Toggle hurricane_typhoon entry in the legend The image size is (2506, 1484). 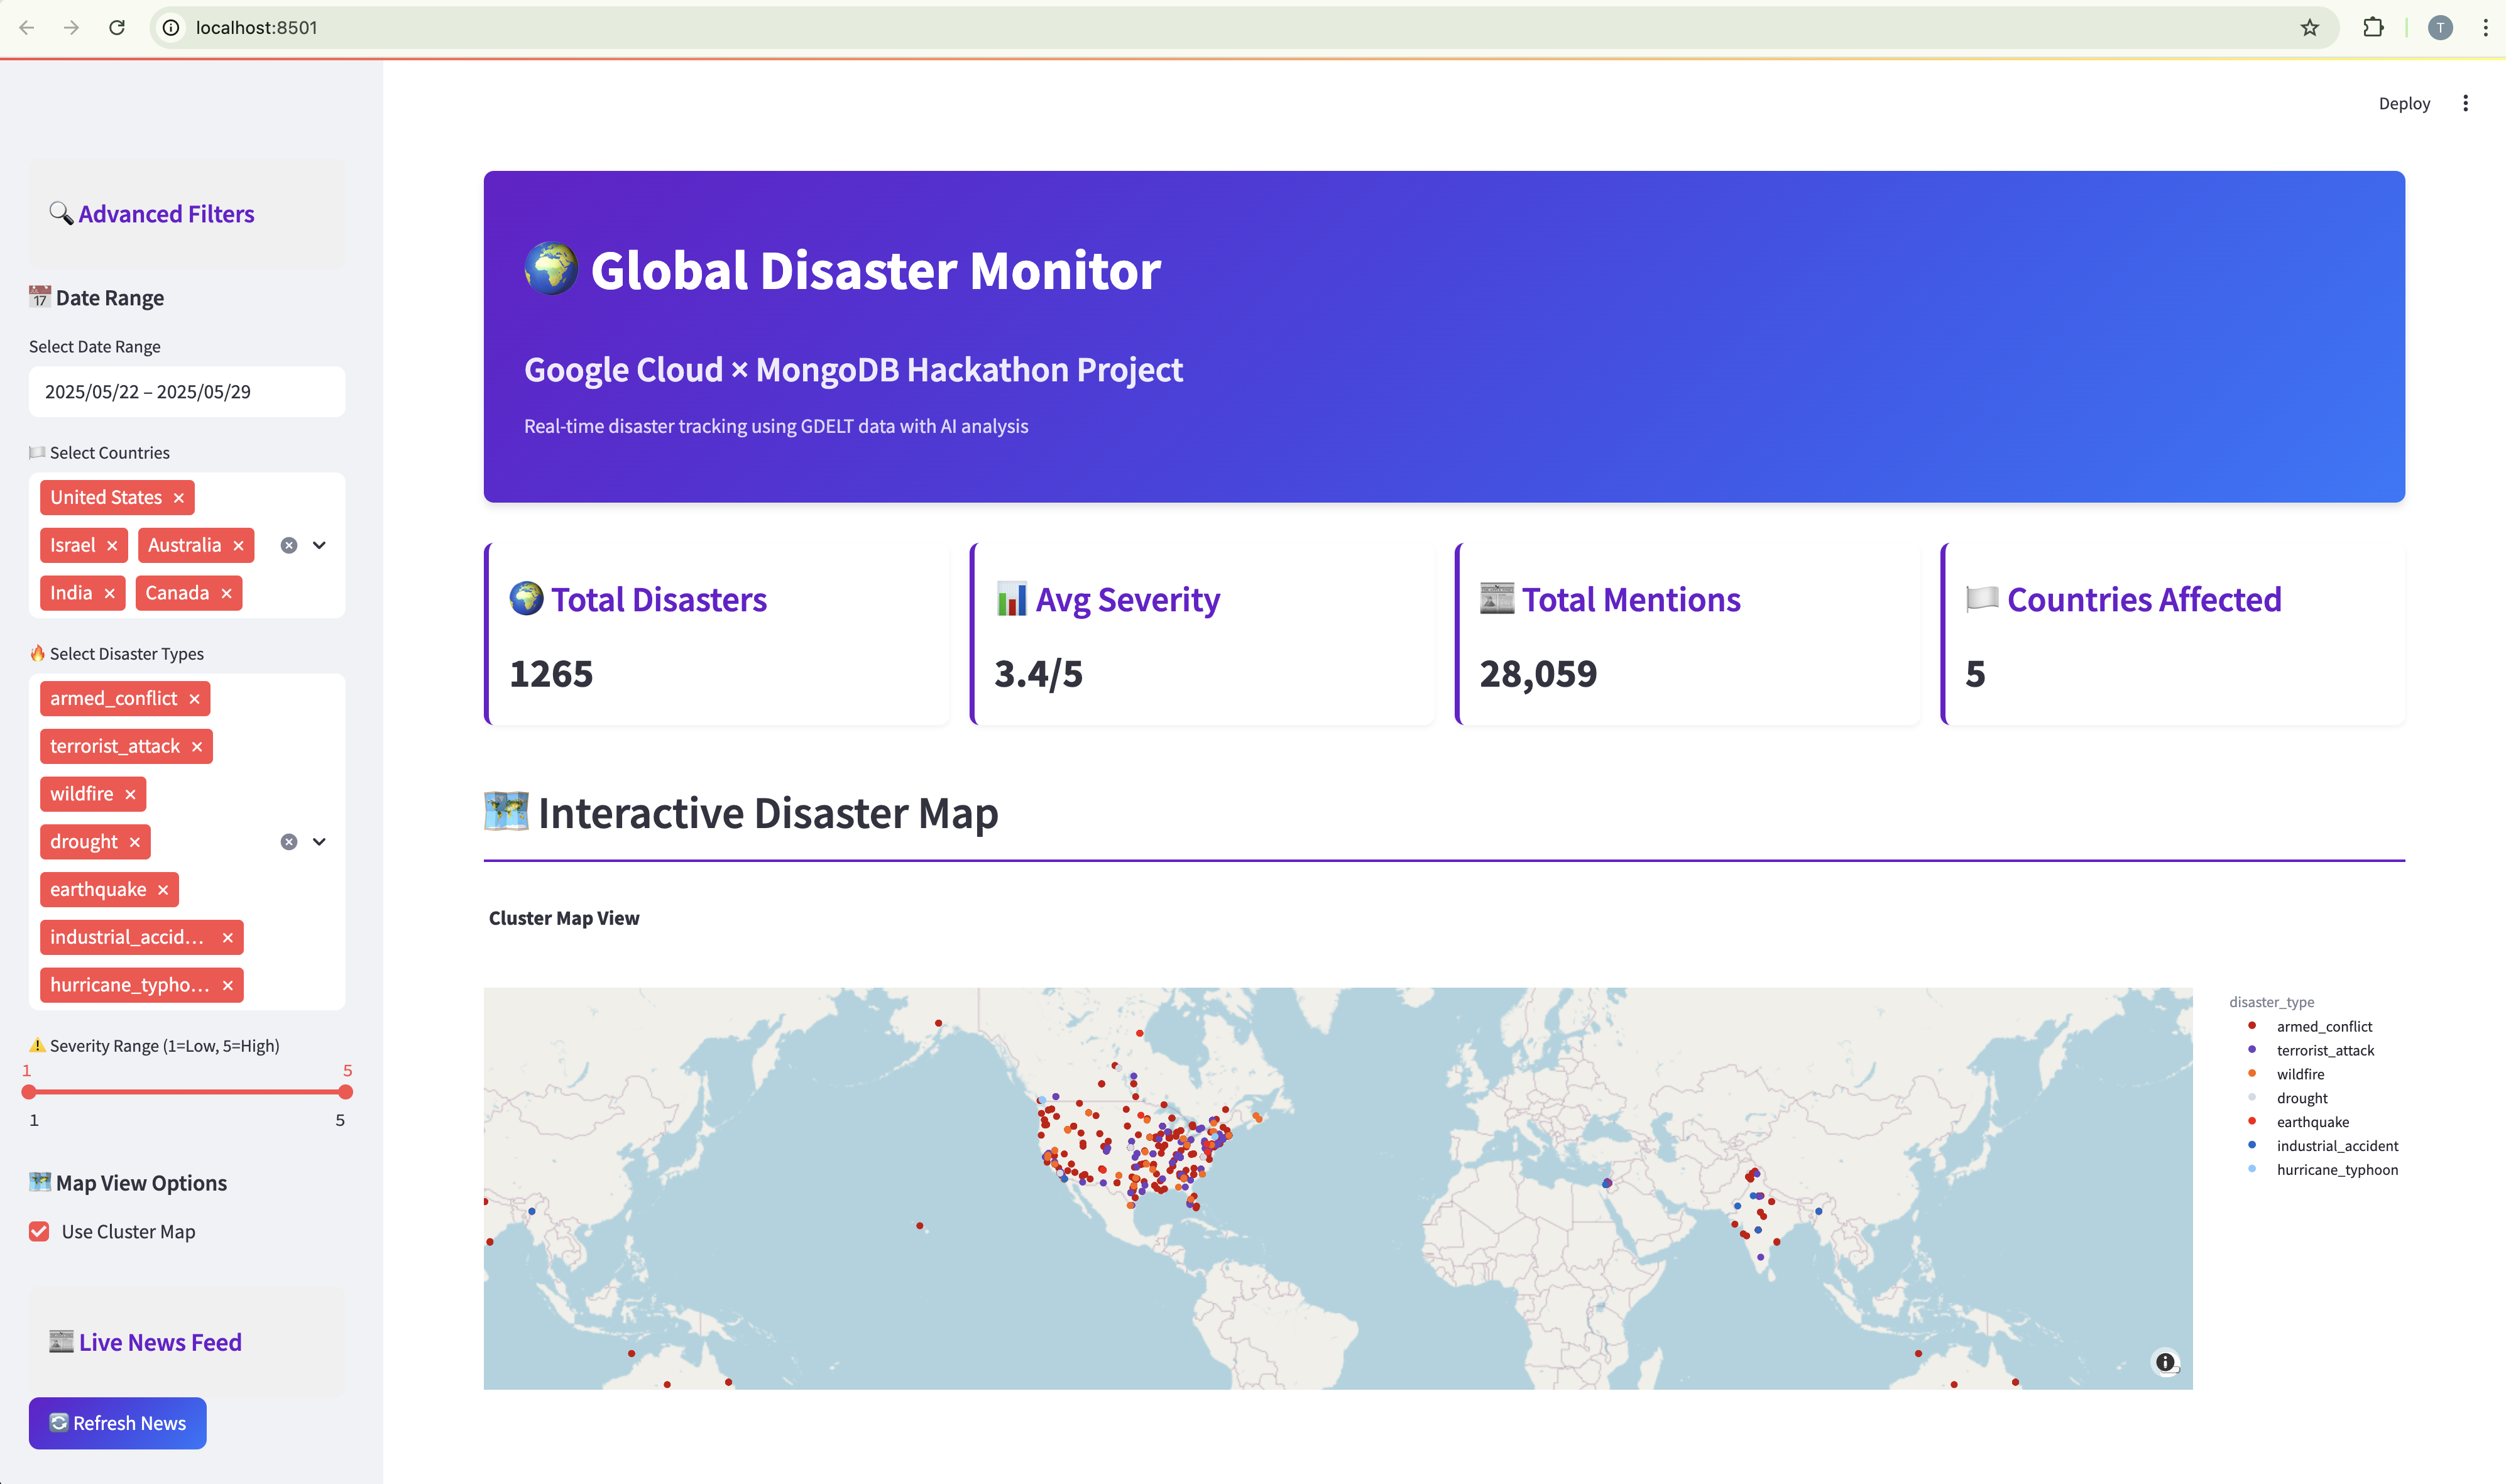[2336, 1170]
